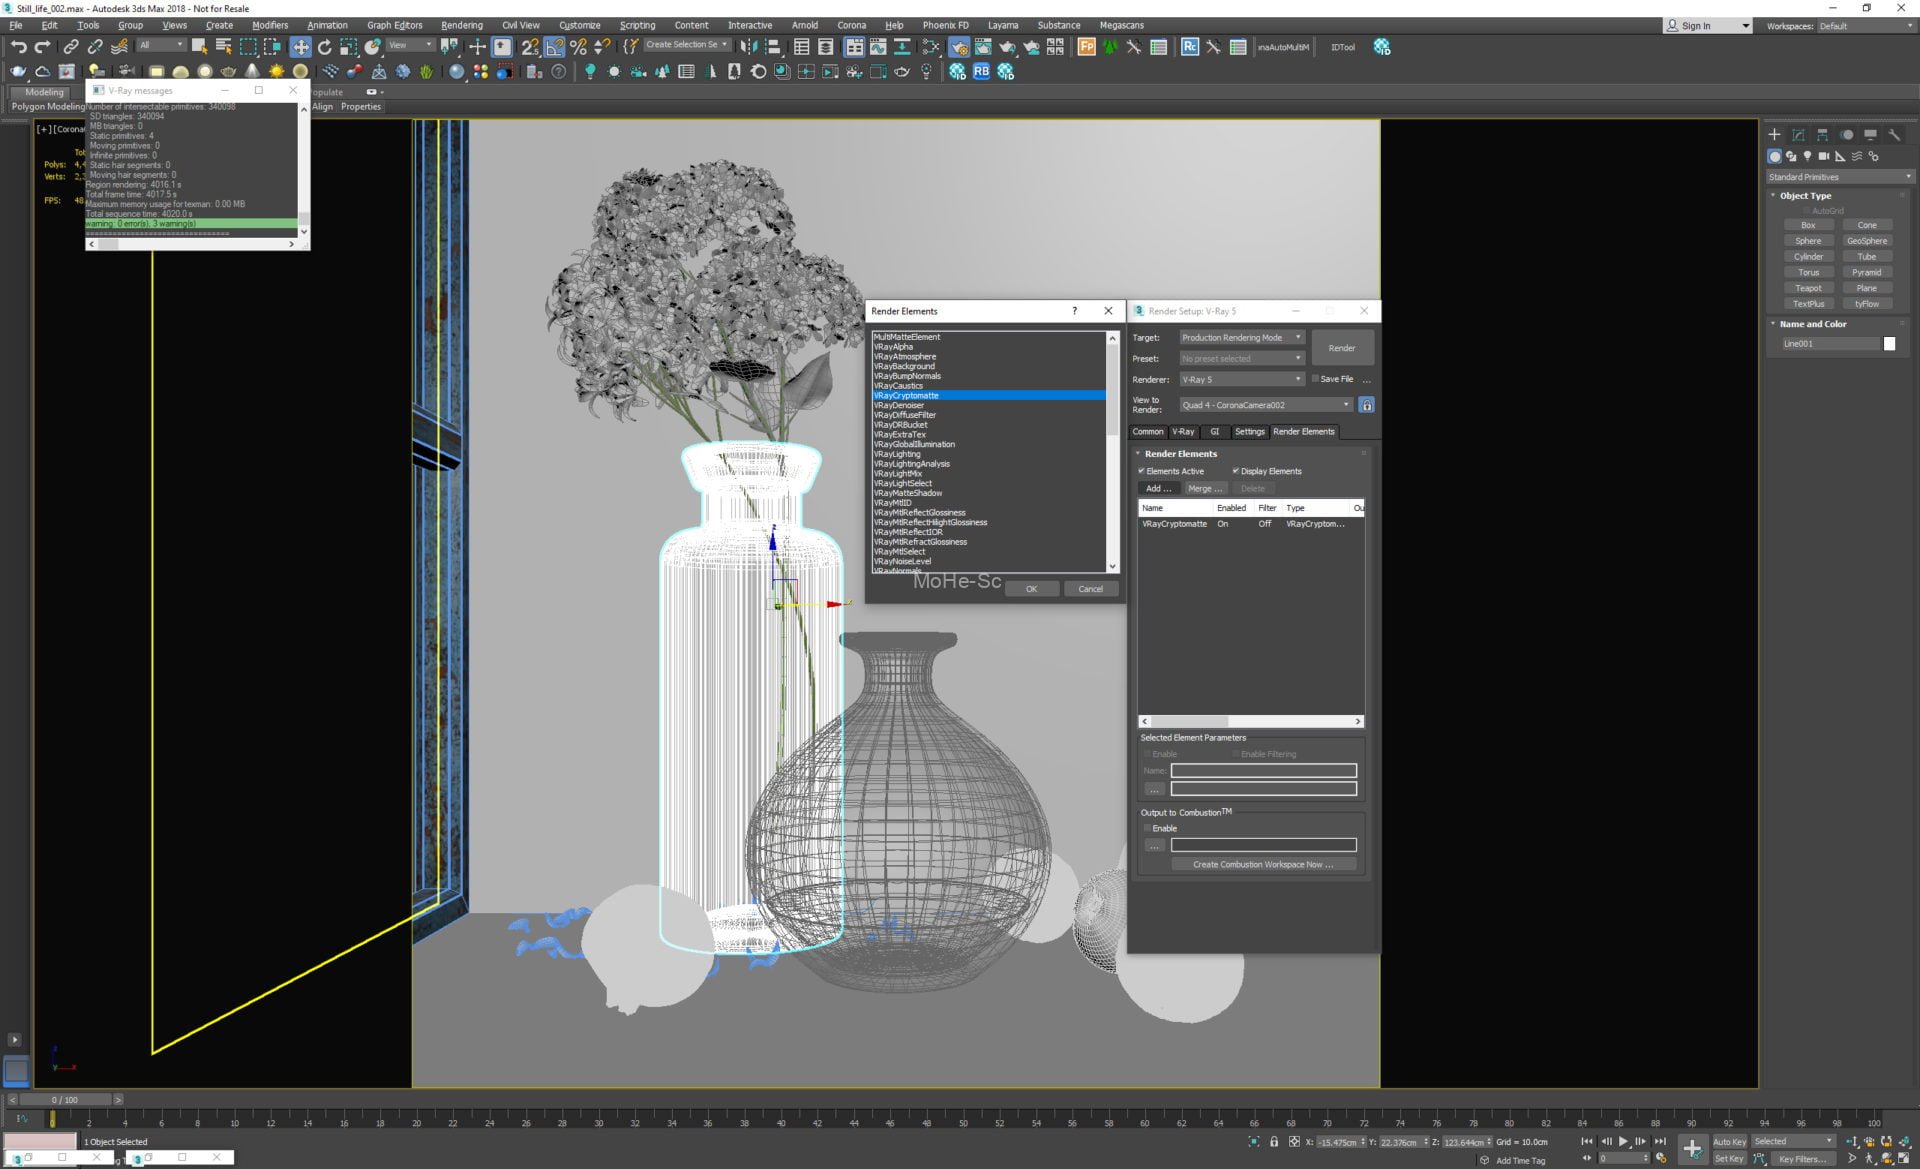Enable the Save File checkbox

(x=1315, y=379)
